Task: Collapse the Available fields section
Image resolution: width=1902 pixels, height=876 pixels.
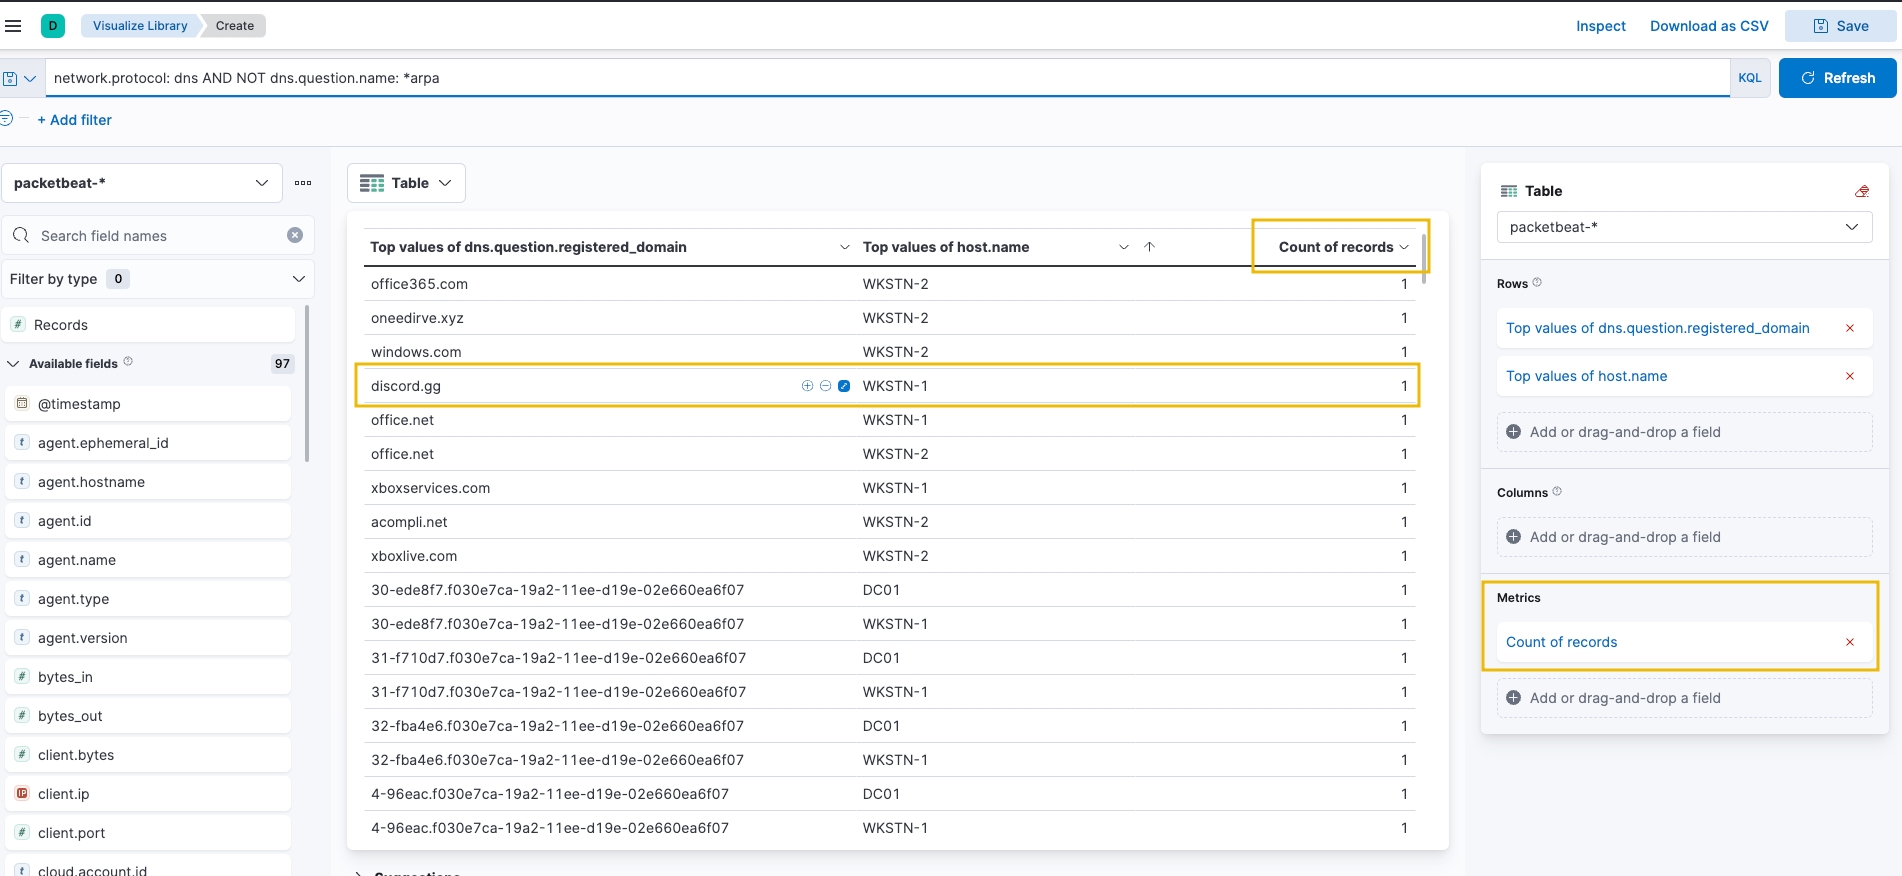Action: click(x=13, y=364)
